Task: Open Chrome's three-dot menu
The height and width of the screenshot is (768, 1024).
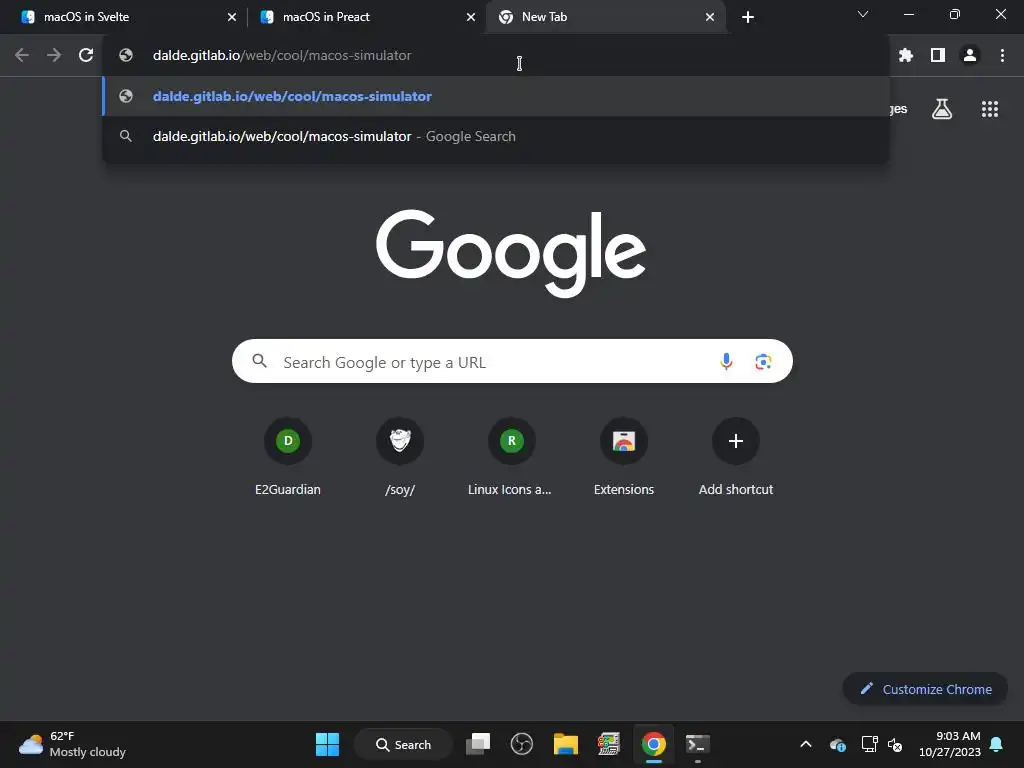Action: (x=1002, y=56)
